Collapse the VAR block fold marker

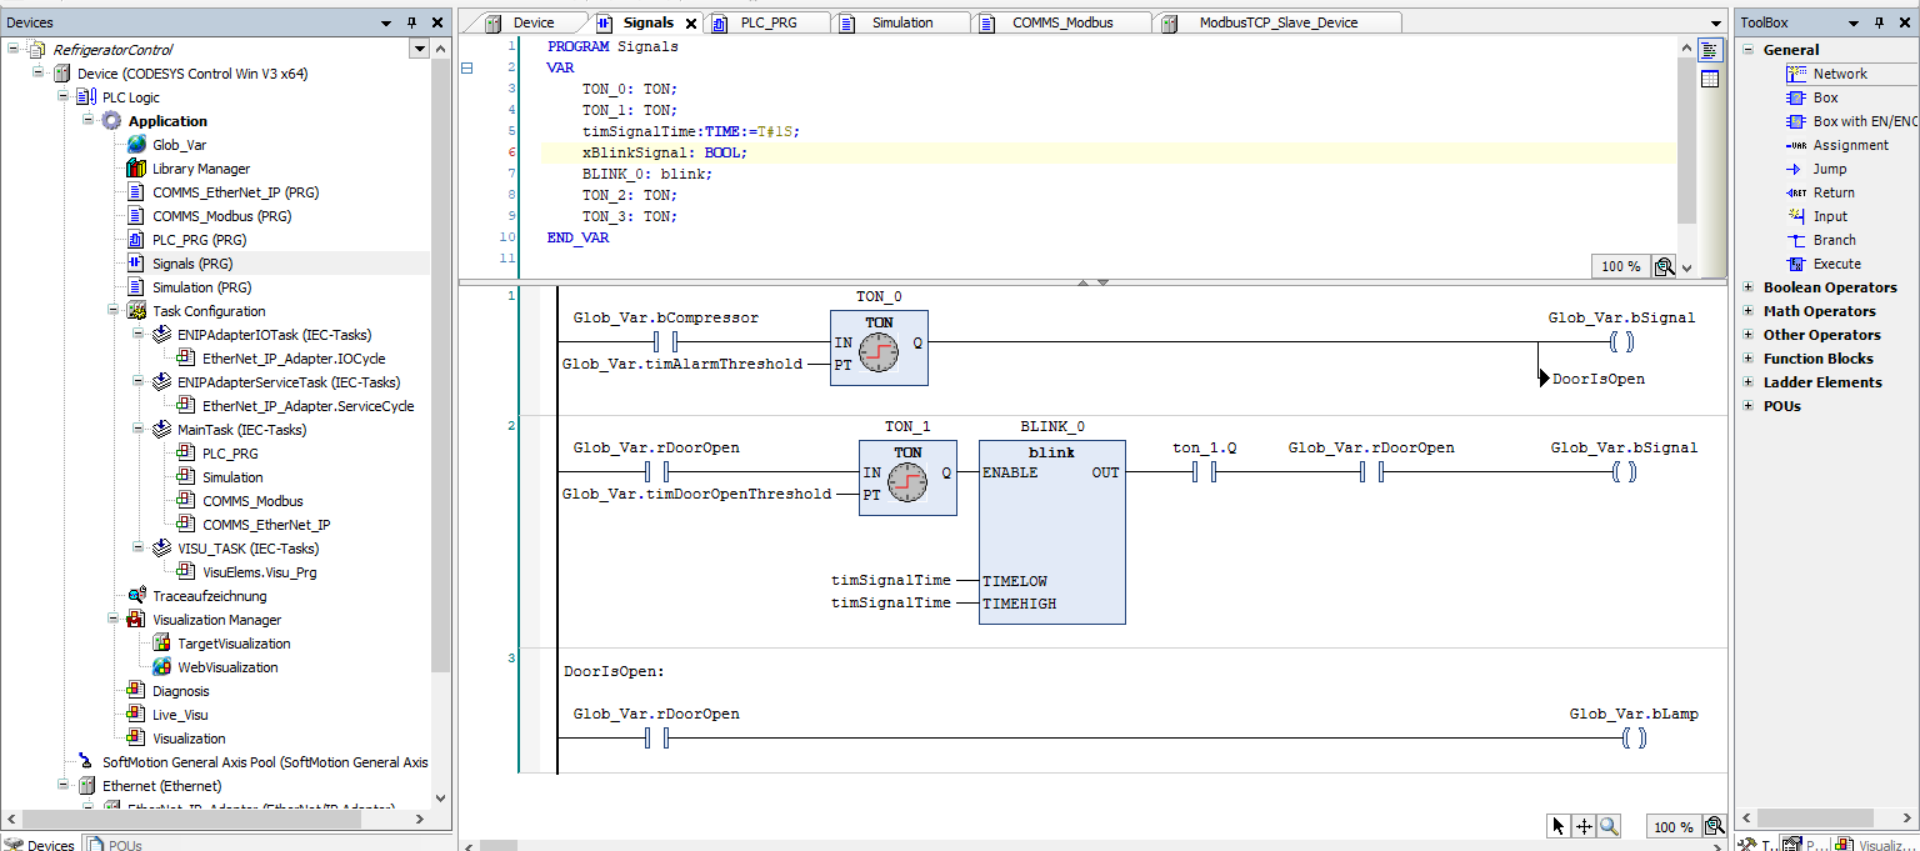tap(466, 68)
